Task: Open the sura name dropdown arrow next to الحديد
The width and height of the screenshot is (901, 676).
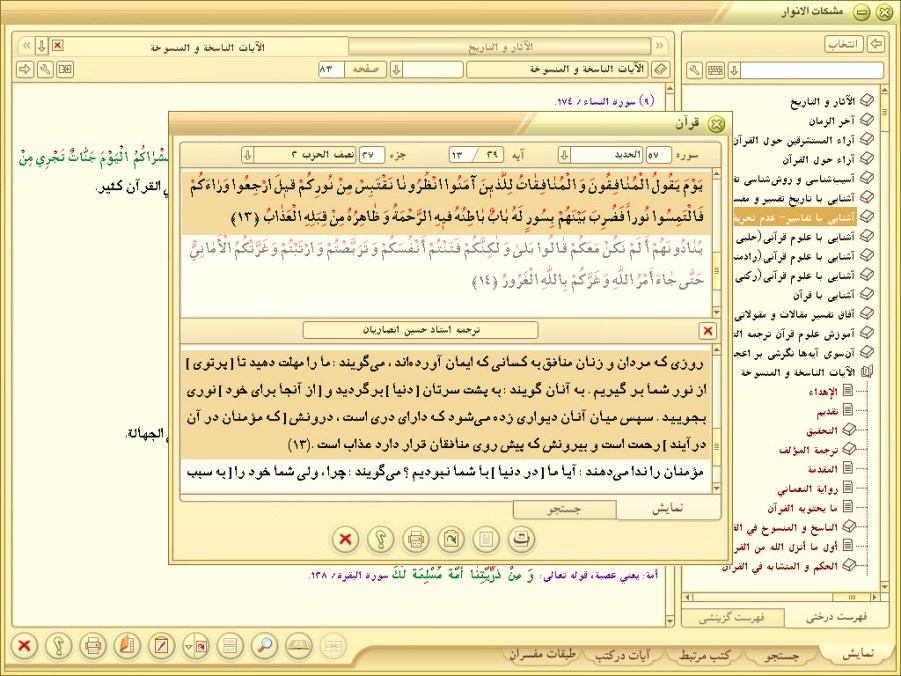Action: coord(564,155)
